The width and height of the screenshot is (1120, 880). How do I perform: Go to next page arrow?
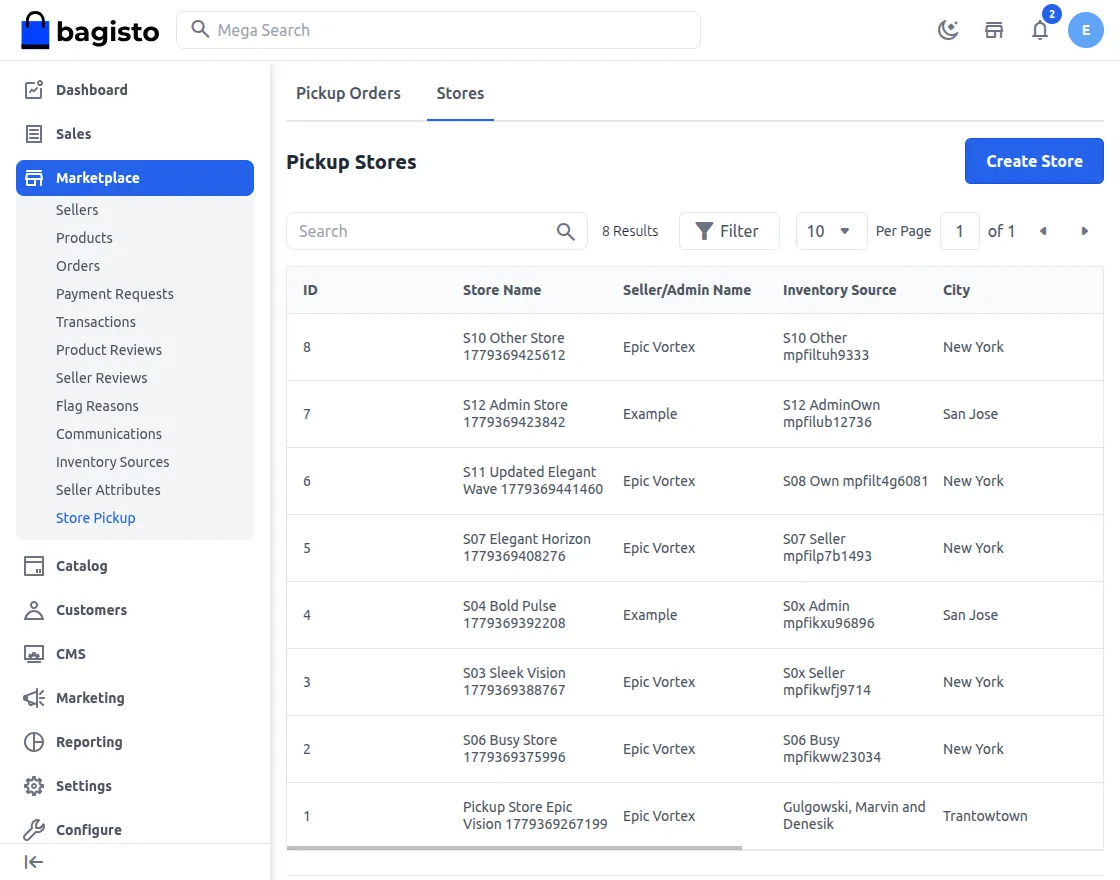point(1084,231)
